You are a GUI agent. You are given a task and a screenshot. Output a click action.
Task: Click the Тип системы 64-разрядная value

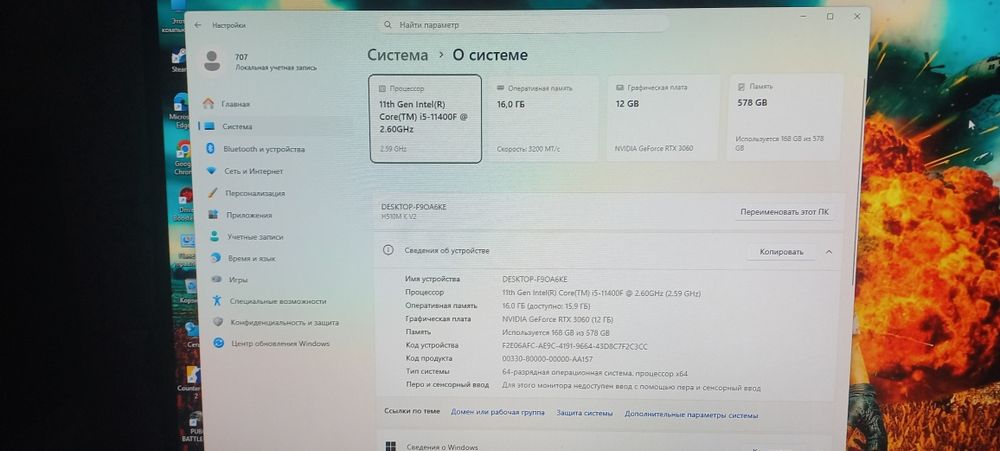(x=594, y=374)
